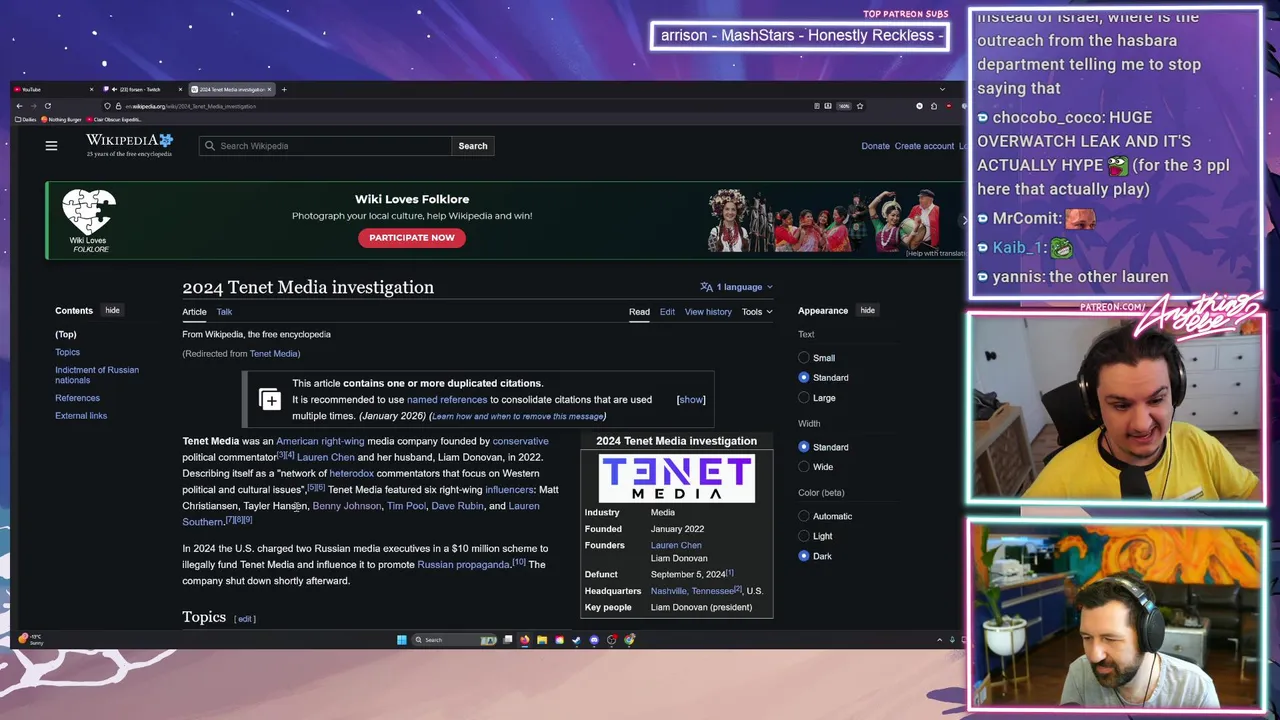
Task: Show hidden system tray icons chevron
Action: click(939, 640)
